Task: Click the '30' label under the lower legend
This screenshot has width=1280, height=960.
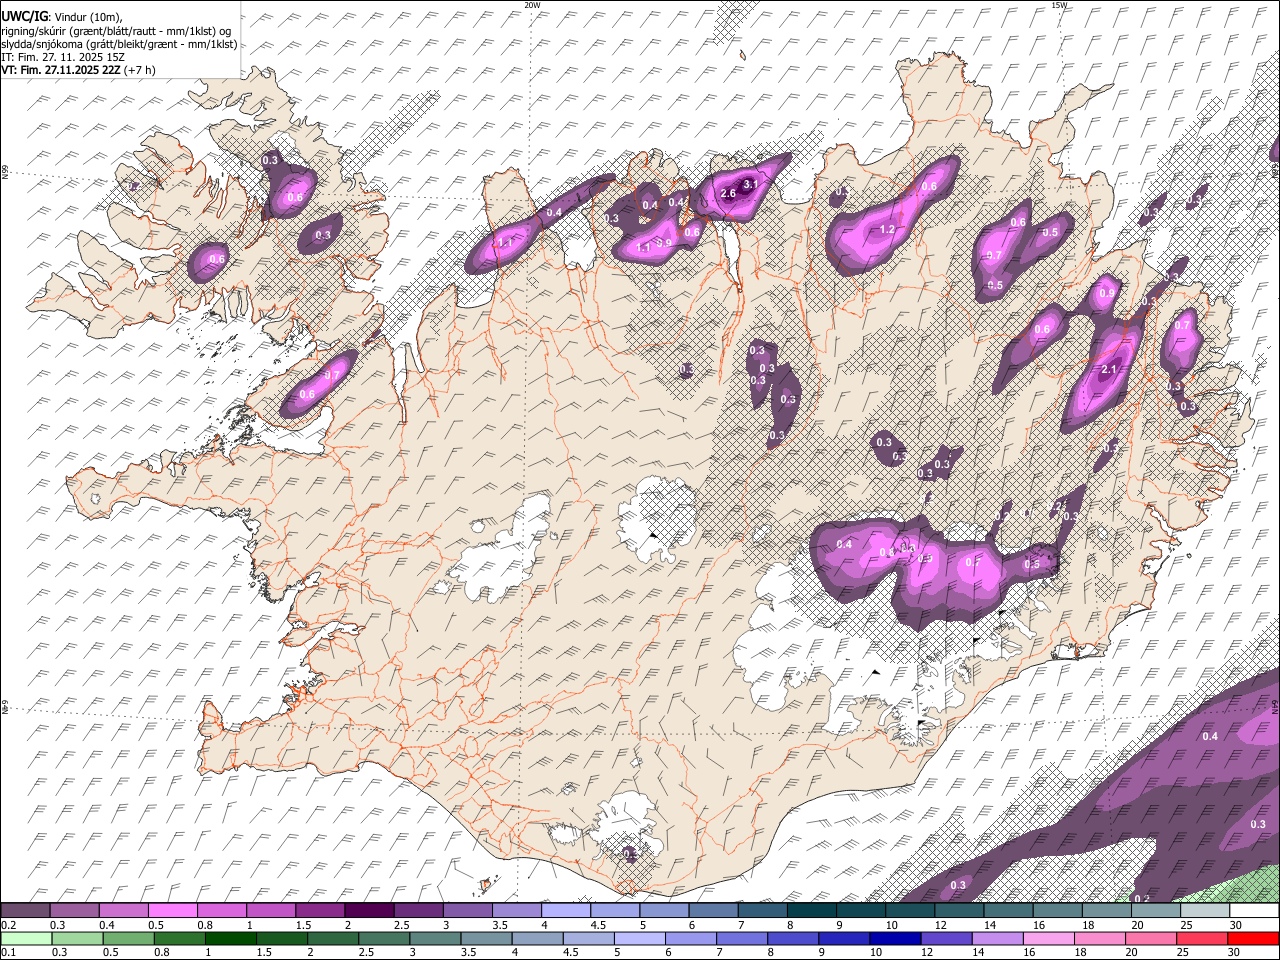Action: 1236,953
